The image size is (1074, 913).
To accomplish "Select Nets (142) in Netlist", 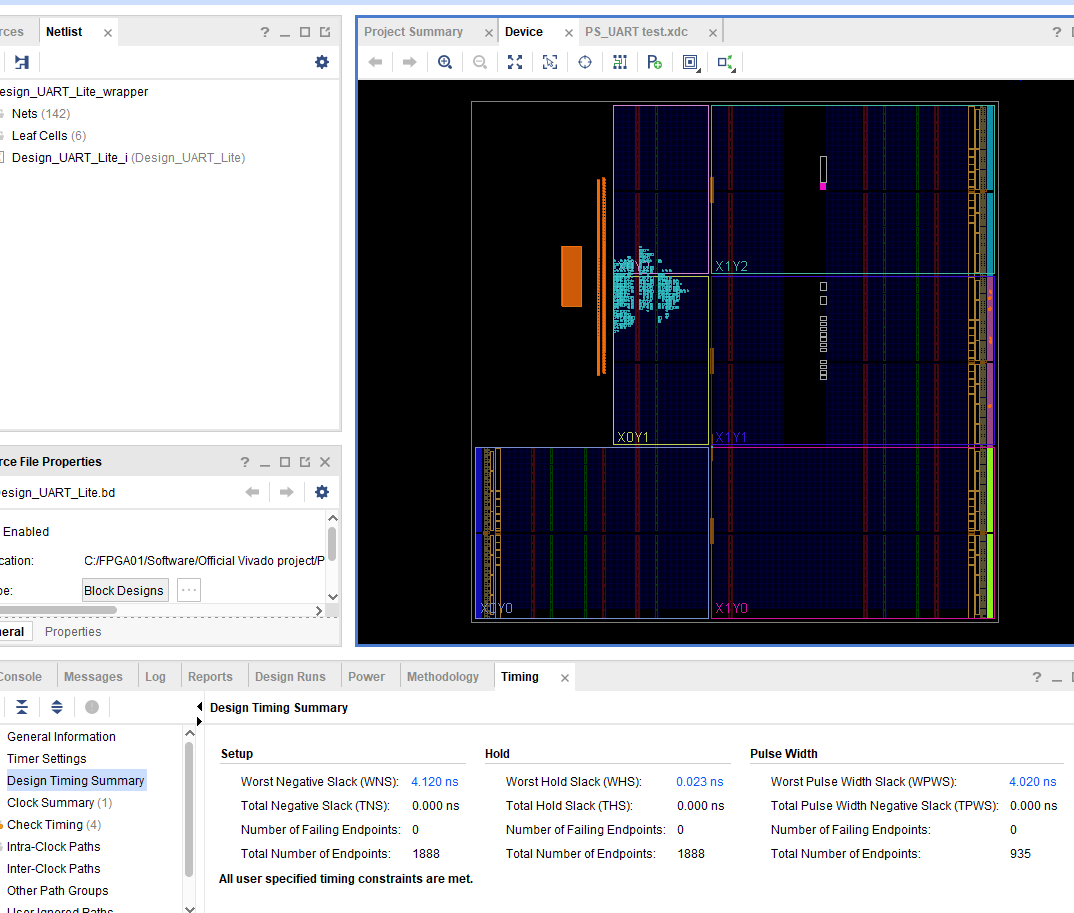I will click(x=41, y=114).
